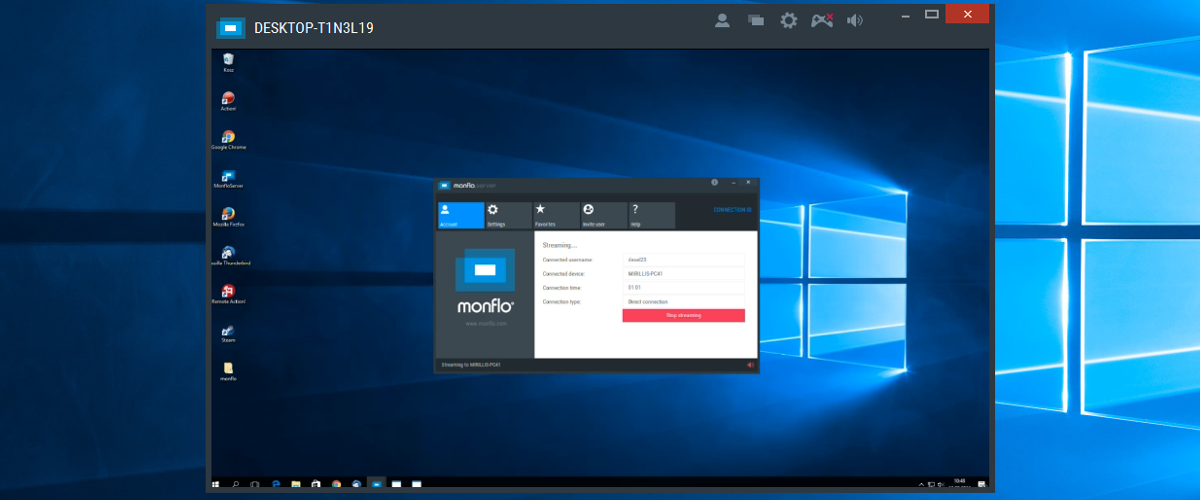Expand hidden tray icons on remote taskbar
The height and width of the screenshot is (500, 1200).
pos(921,485)
